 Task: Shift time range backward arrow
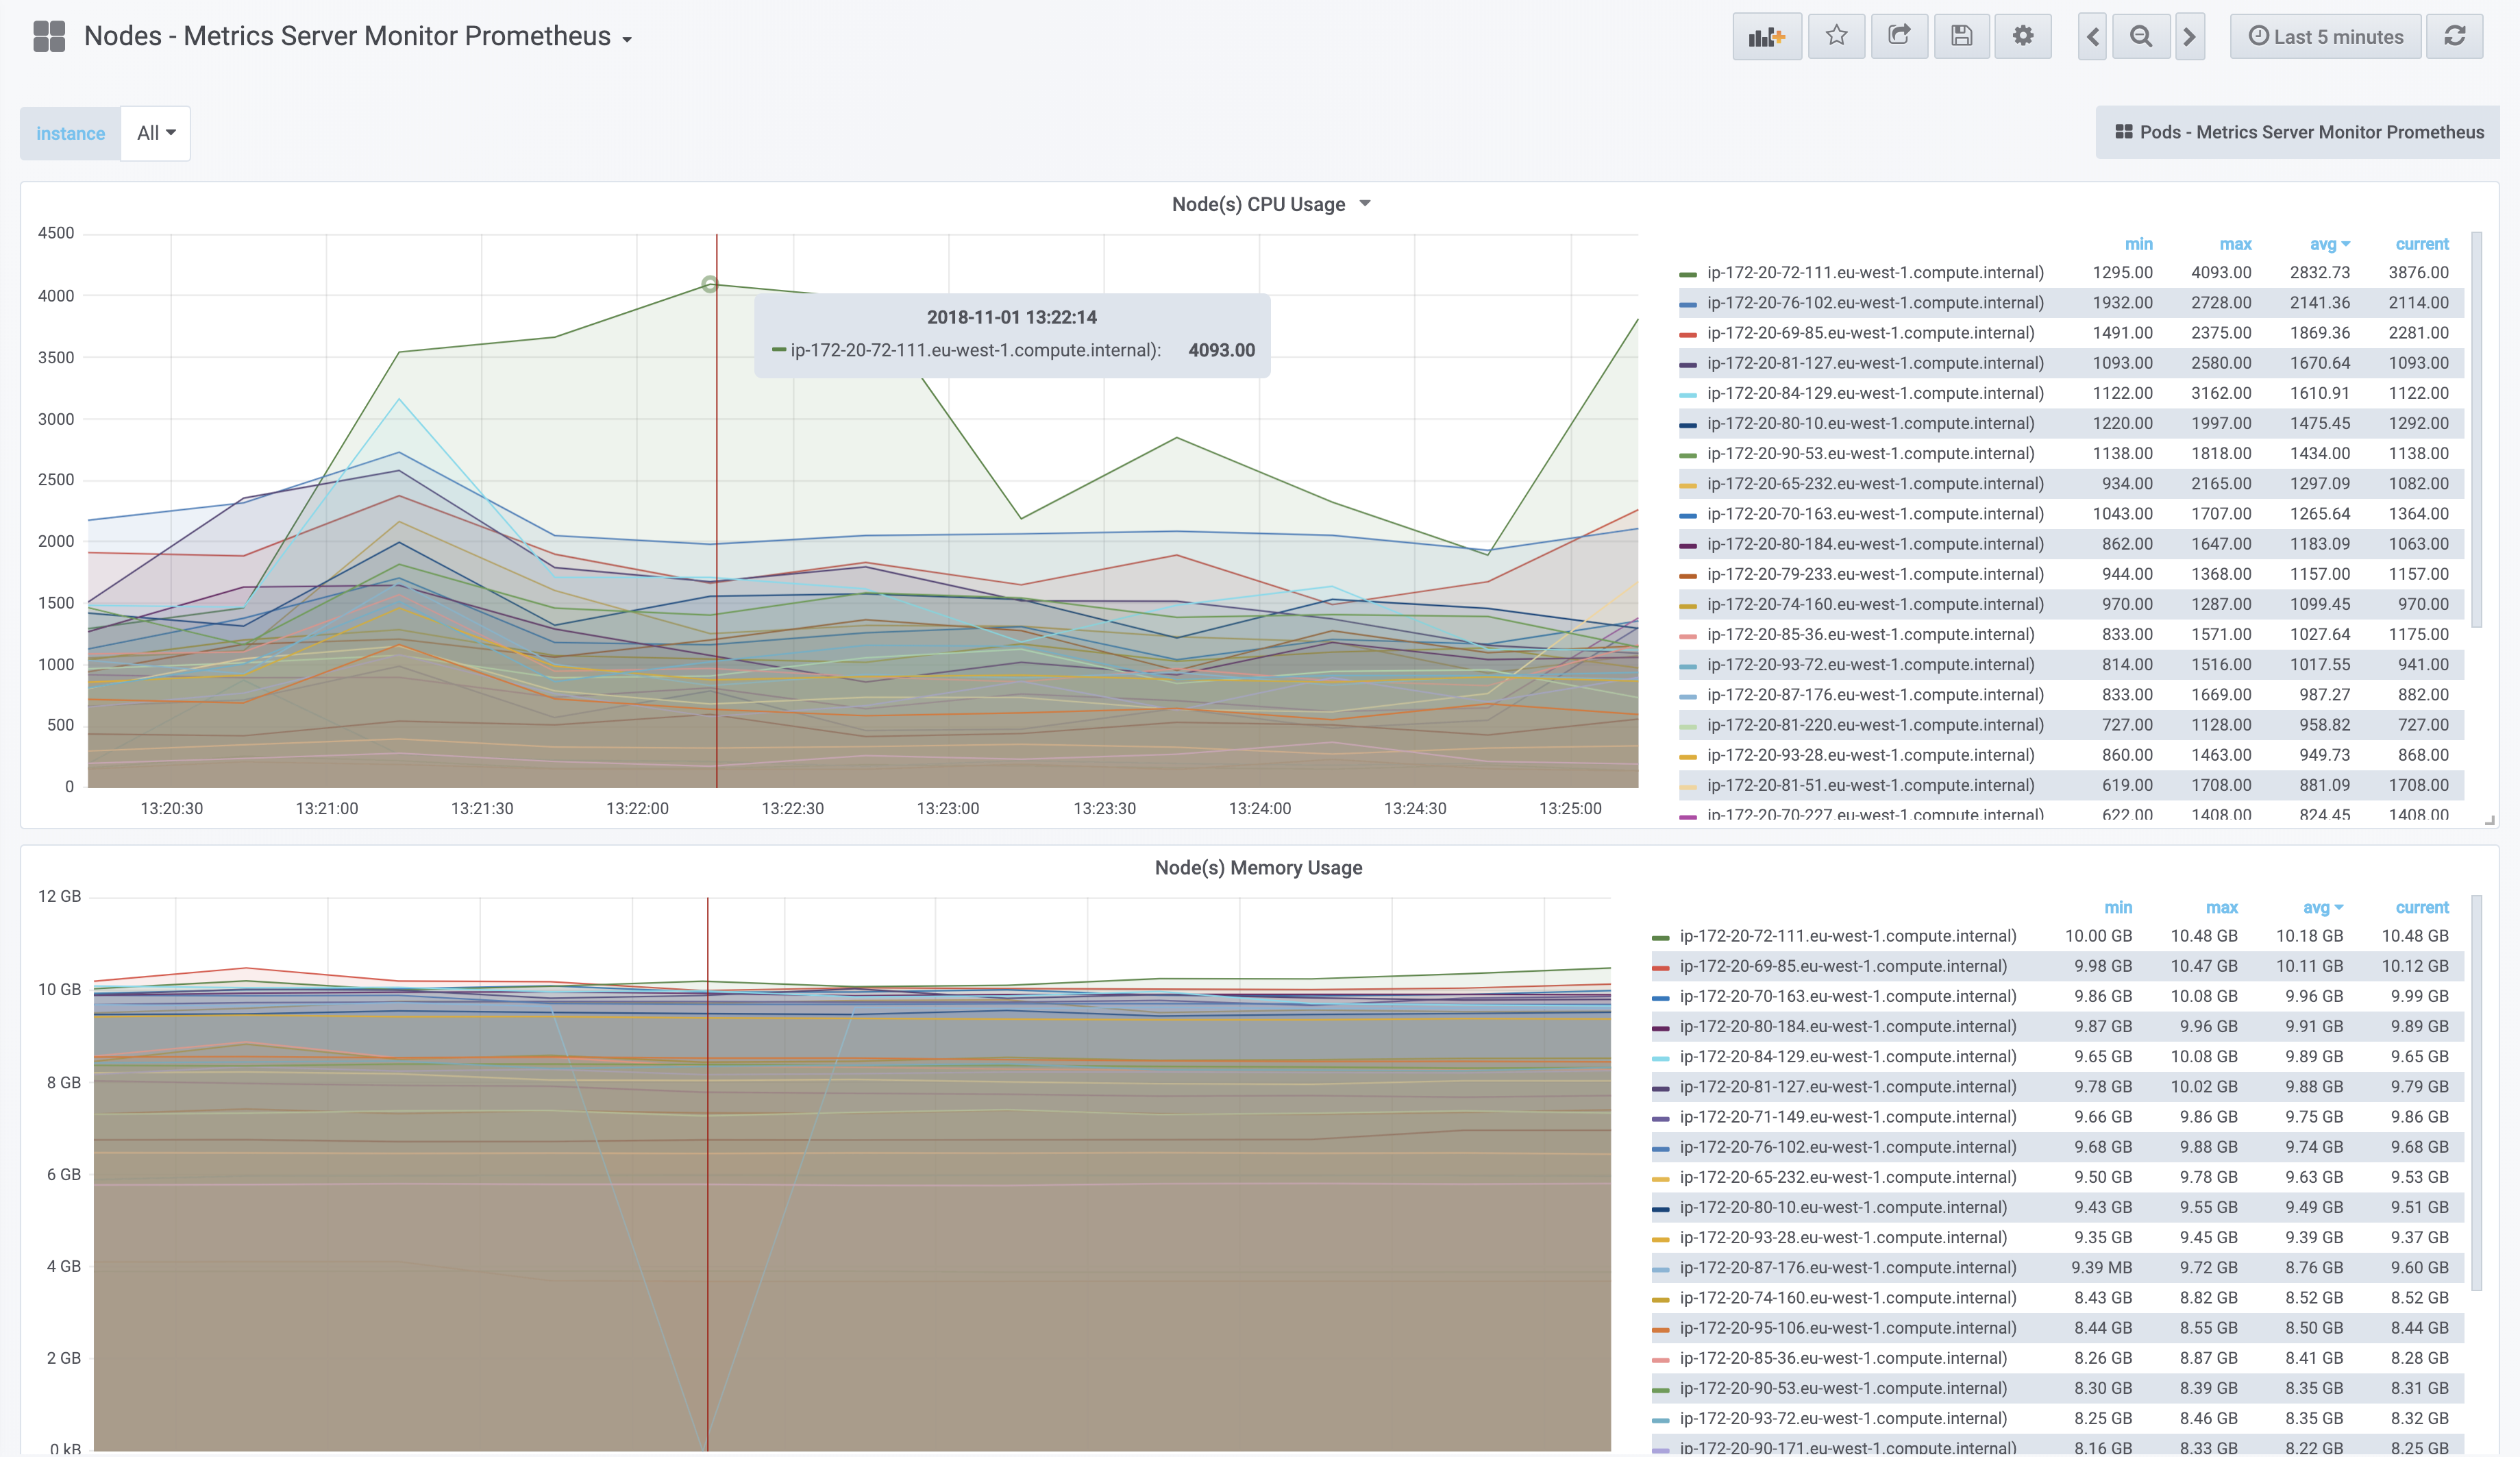click(2092, 37)
